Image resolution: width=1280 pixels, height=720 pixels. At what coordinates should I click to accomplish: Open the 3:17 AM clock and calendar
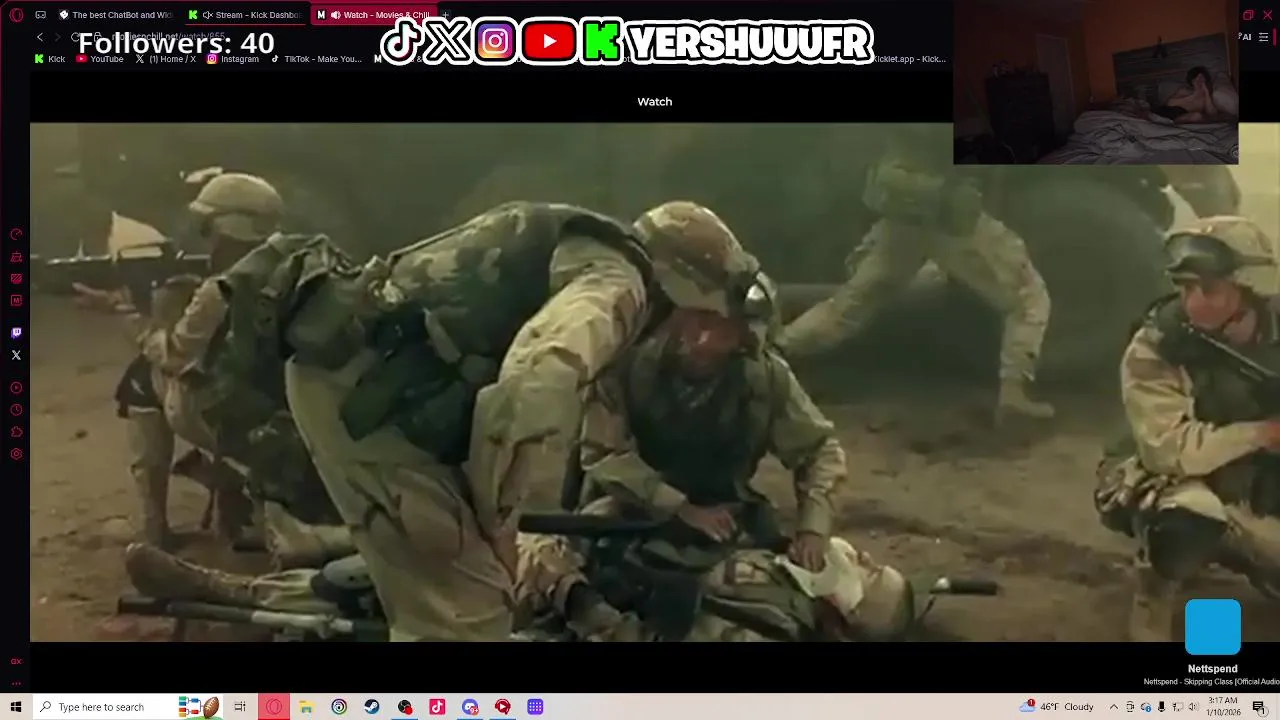coord(1223,707)
